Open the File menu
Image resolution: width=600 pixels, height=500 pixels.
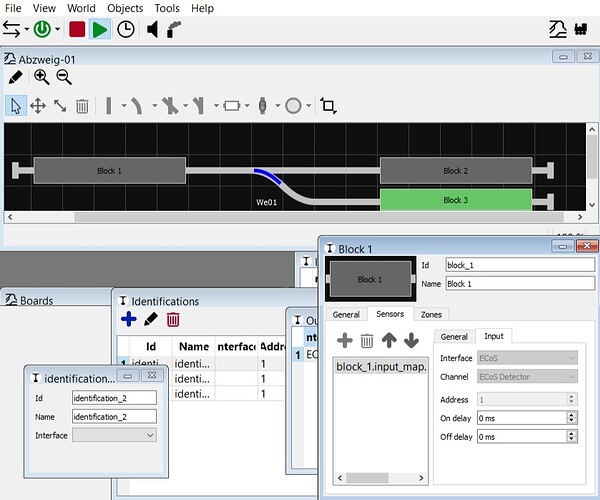point(13,8)
